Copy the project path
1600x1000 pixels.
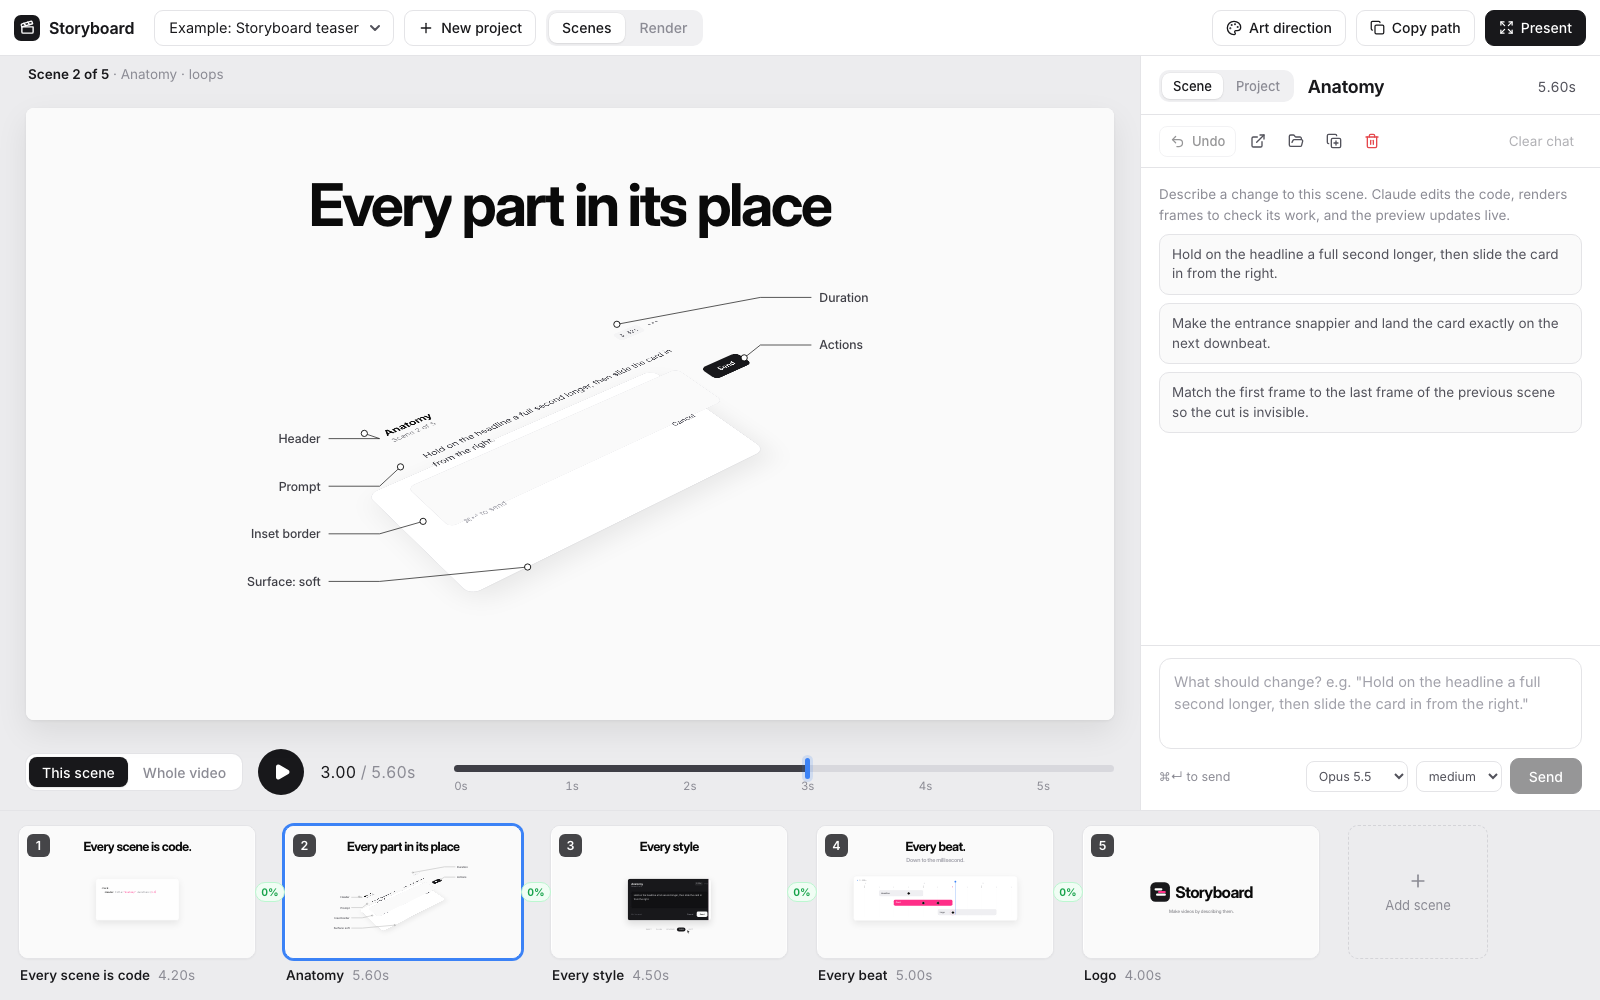coord(1415,28)
